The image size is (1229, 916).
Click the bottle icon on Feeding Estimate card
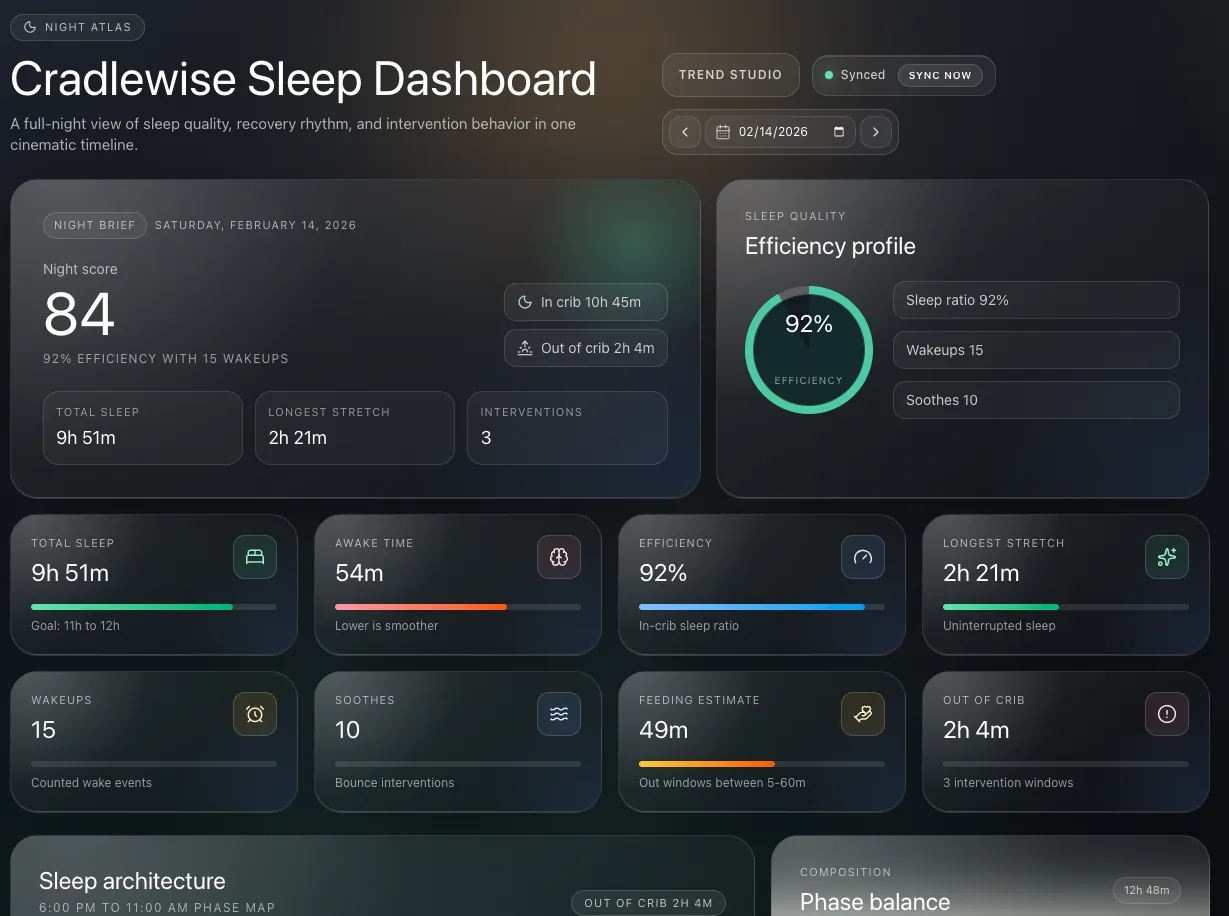coord(863,714)
